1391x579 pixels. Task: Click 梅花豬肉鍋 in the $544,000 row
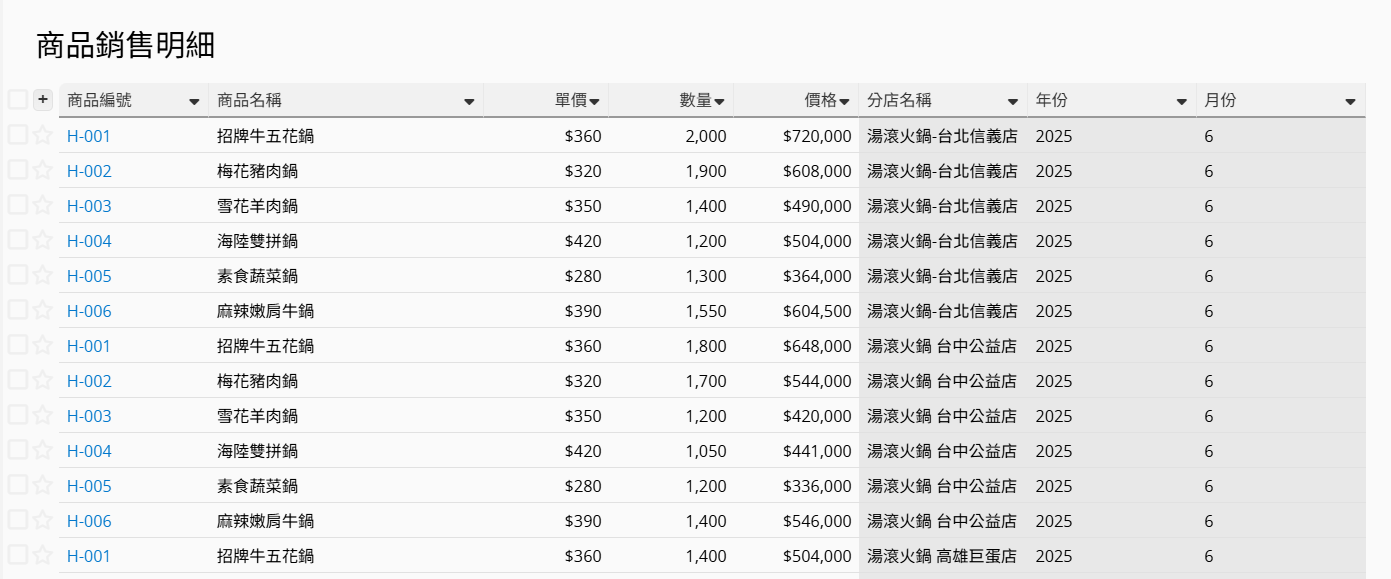(257, 381)
